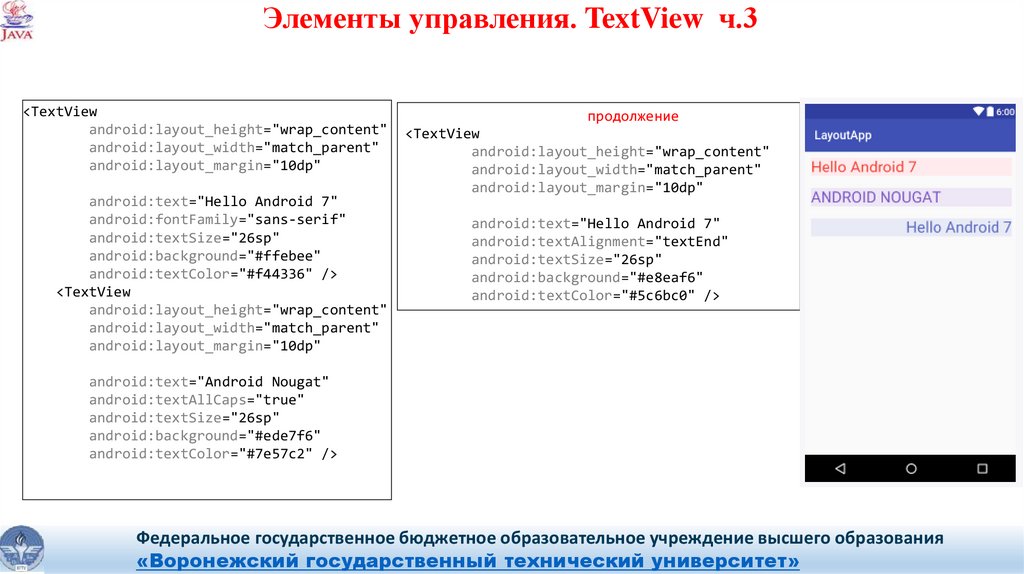Click the android:textColor="#f44336" line
Image resolution: width=1024 pixels, height=574 pixels.
click(213, 274)
